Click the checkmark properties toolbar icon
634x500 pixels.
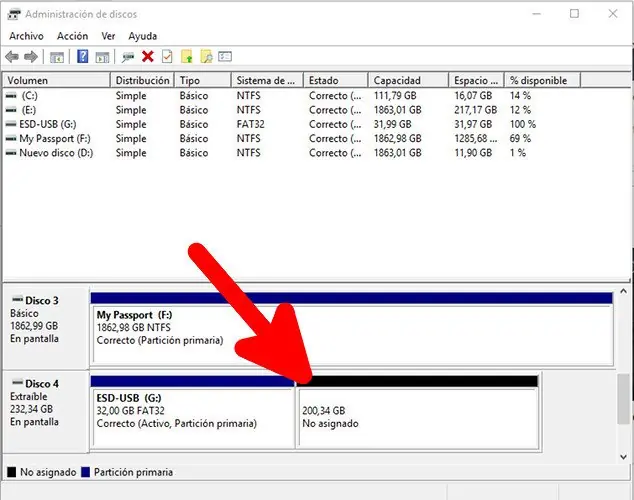[167, 57]
